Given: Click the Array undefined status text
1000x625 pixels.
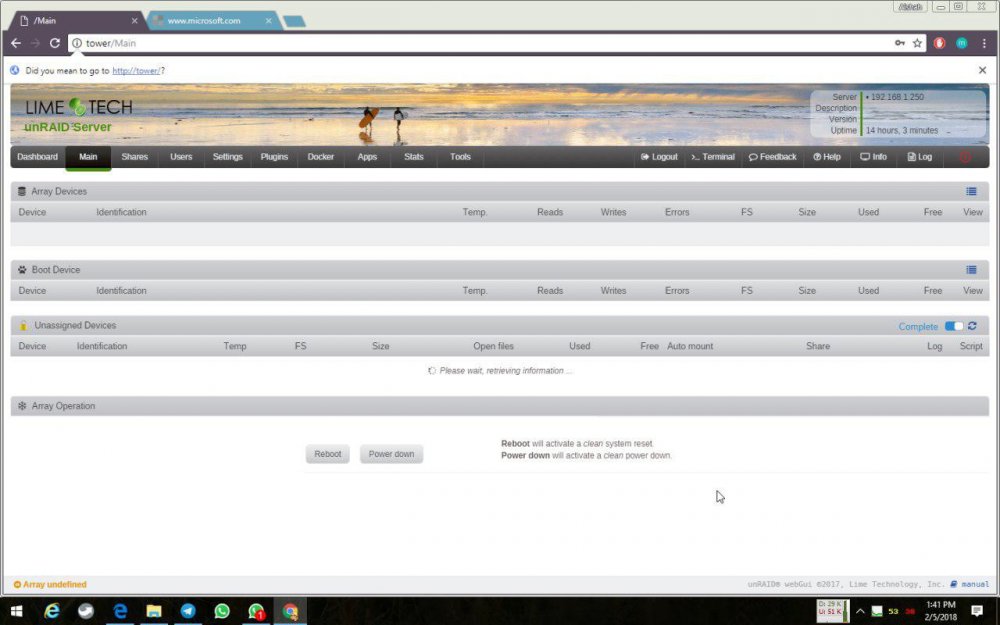Looking at the screenshot, I should coord(50,584).
